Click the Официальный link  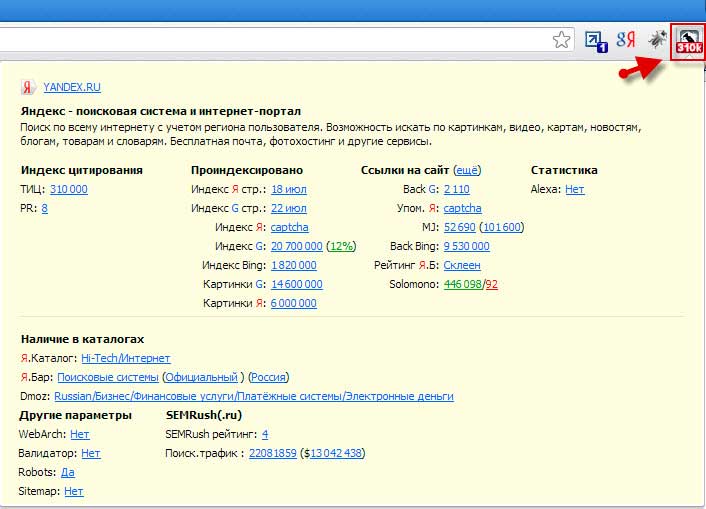(201, 377)
